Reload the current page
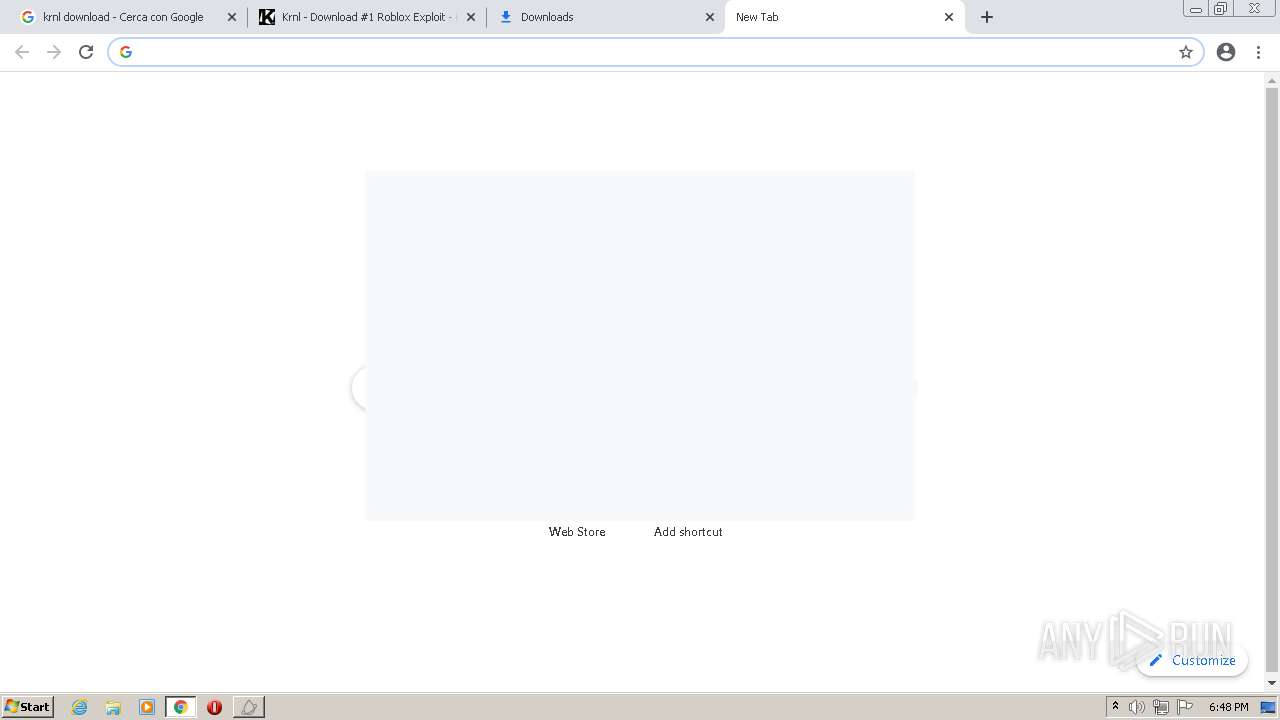This screenshot has height=720, width=1280. tap(86, 52)
